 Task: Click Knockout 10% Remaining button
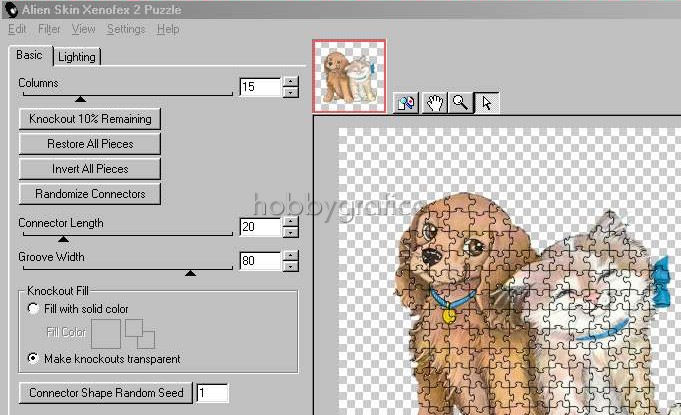90,119
